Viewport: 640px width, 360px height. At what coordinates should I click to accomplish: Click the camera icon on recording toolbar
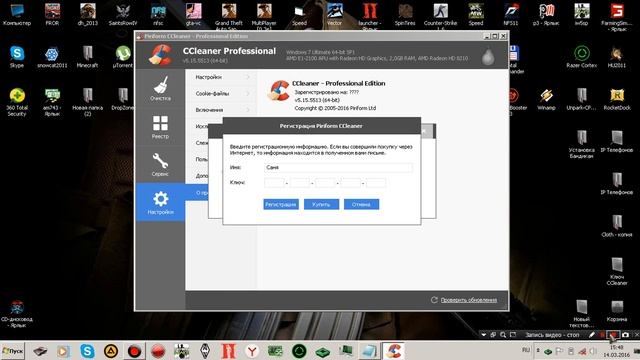(625, 335)
